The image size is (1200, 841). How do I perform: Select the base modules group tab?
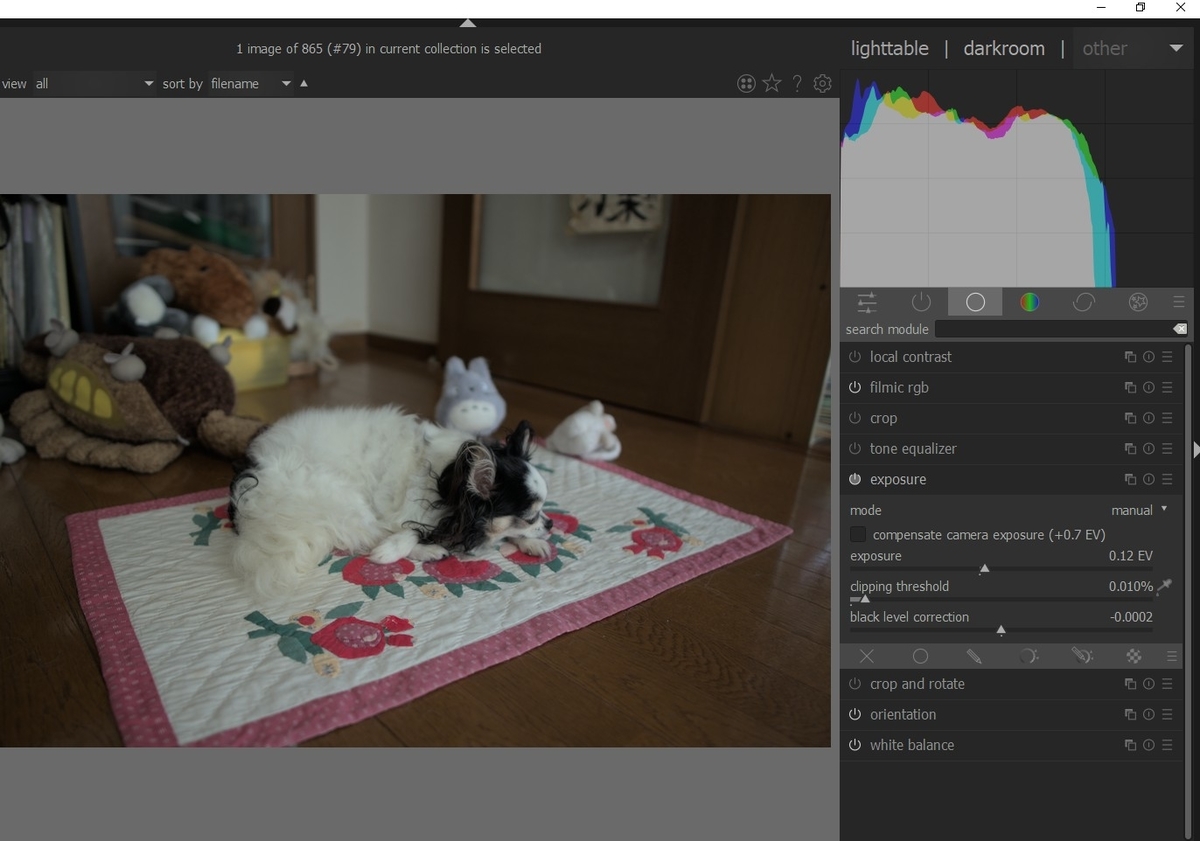975,302
